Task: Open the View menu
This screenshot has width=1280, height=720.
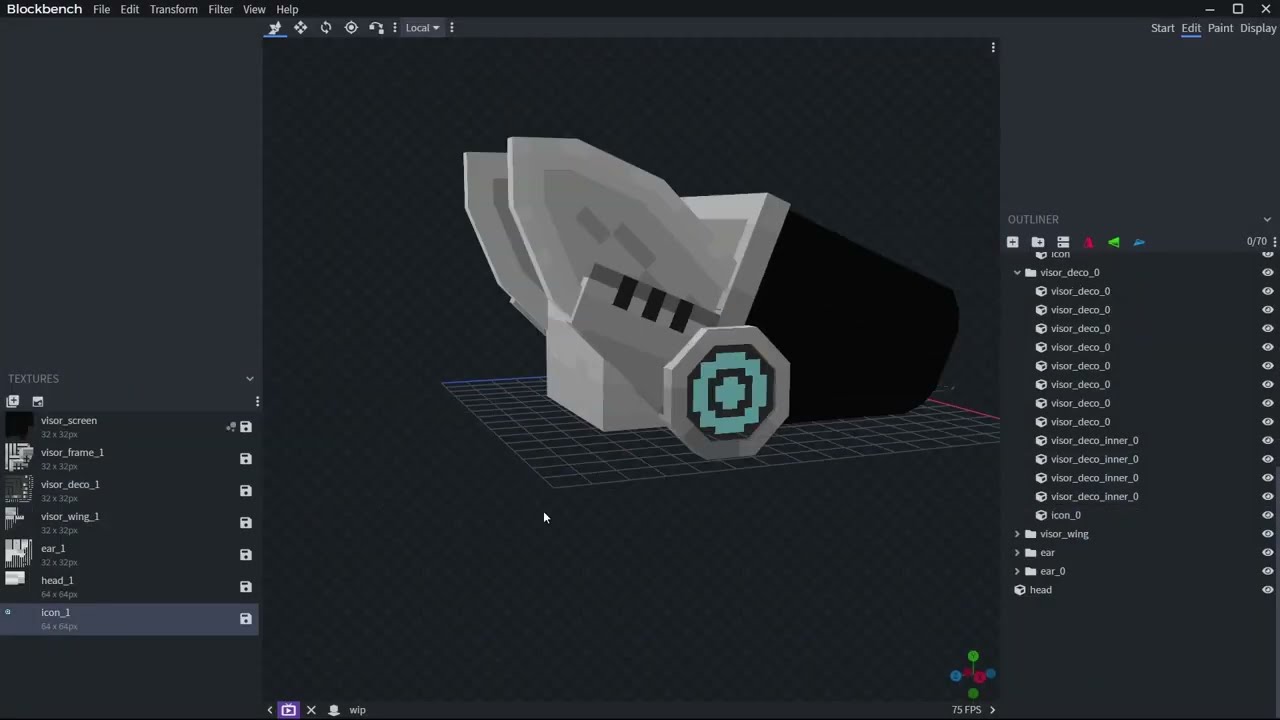Action: (x=254, y=9)
